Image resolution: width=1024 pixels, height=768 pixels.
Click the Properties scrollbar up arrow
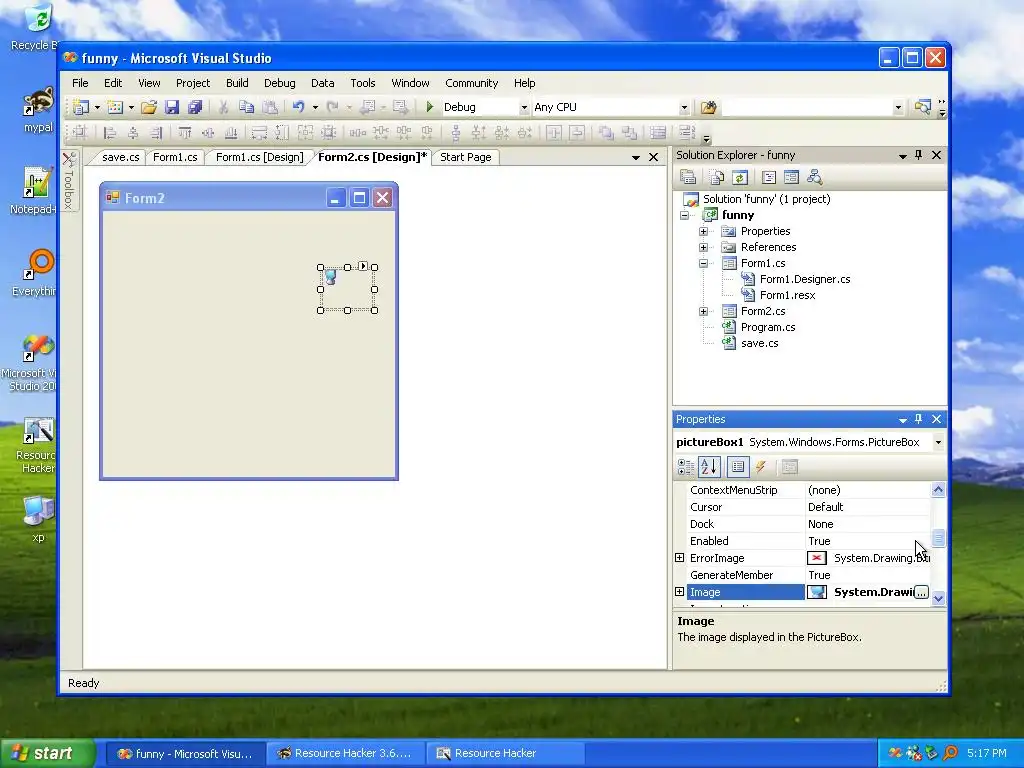[x=938, y=489]
